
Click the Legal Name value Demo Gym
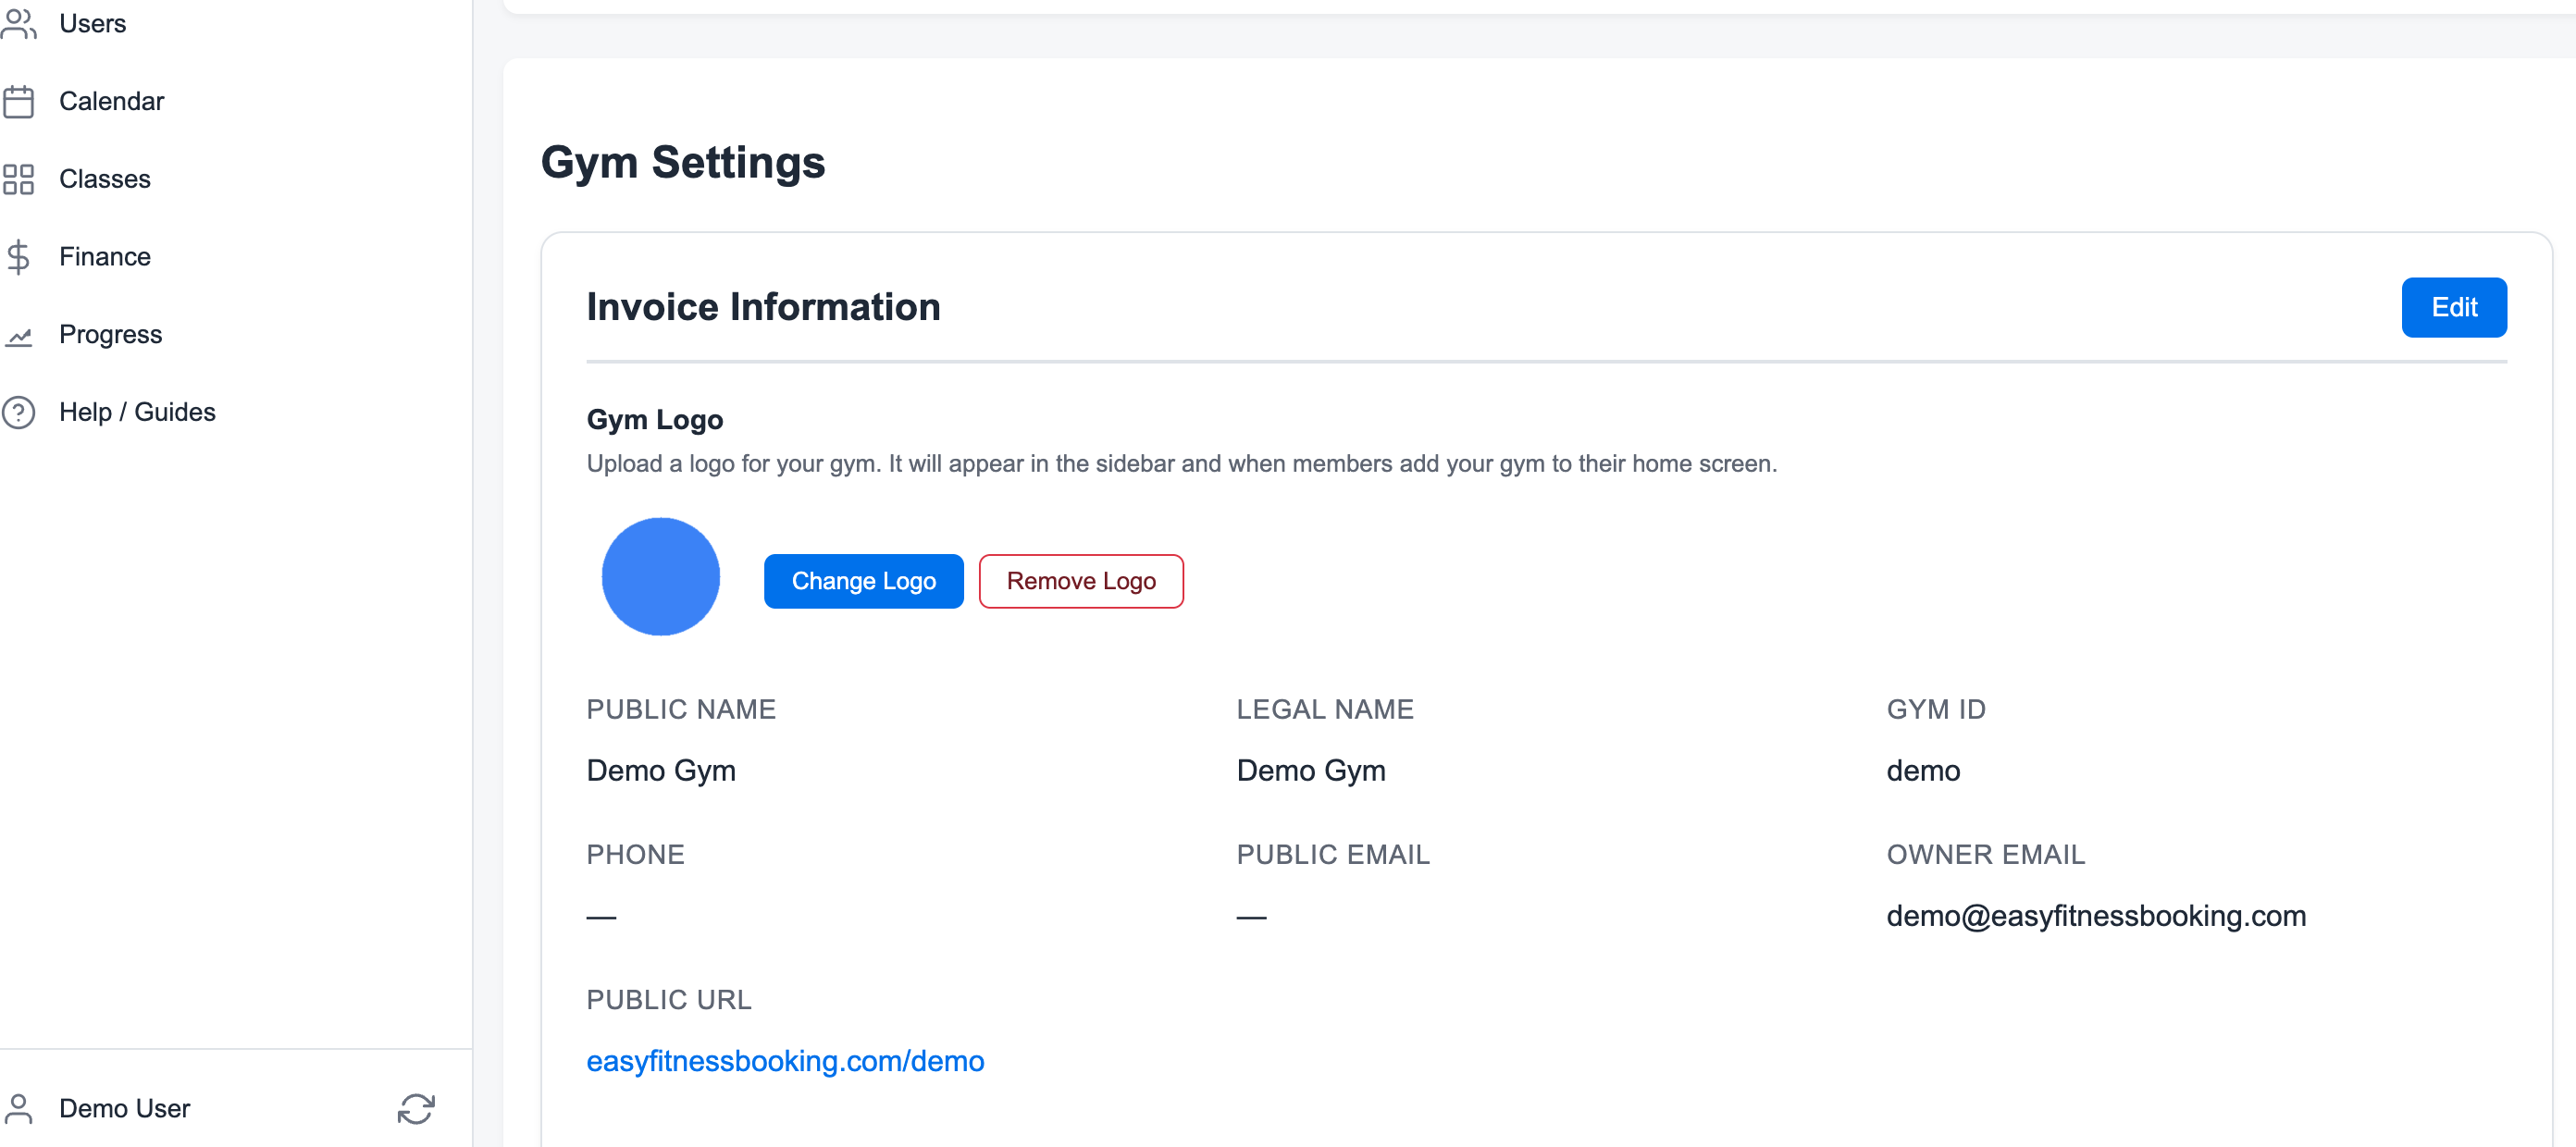1311,771
